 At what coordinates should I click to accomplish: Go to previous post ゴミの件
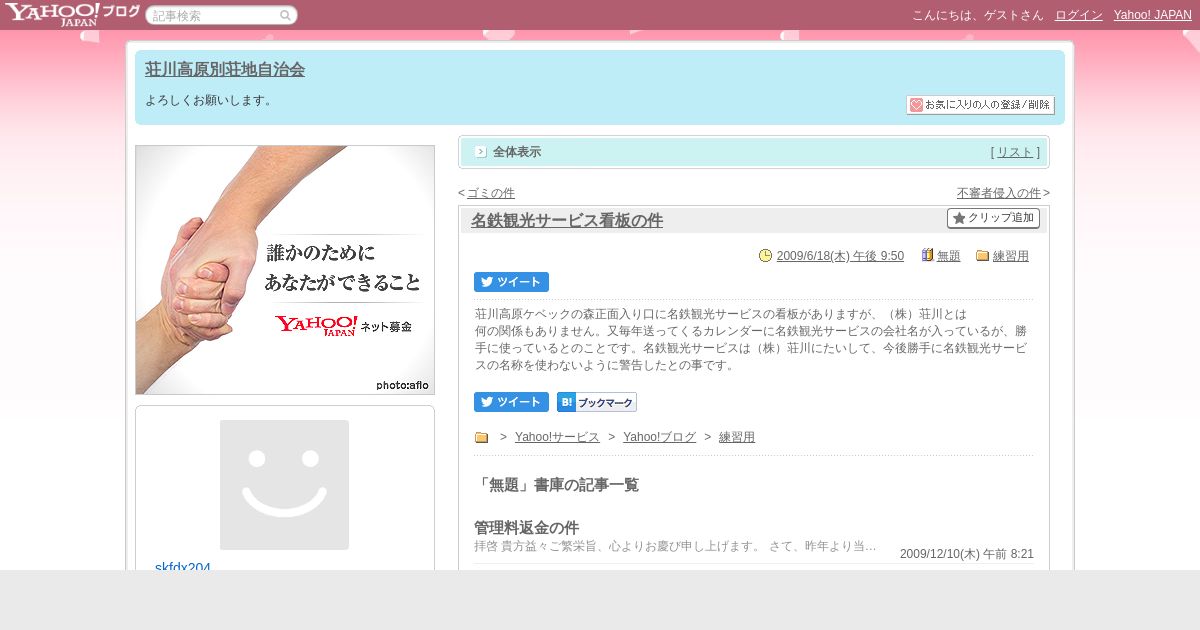point(491,193)
